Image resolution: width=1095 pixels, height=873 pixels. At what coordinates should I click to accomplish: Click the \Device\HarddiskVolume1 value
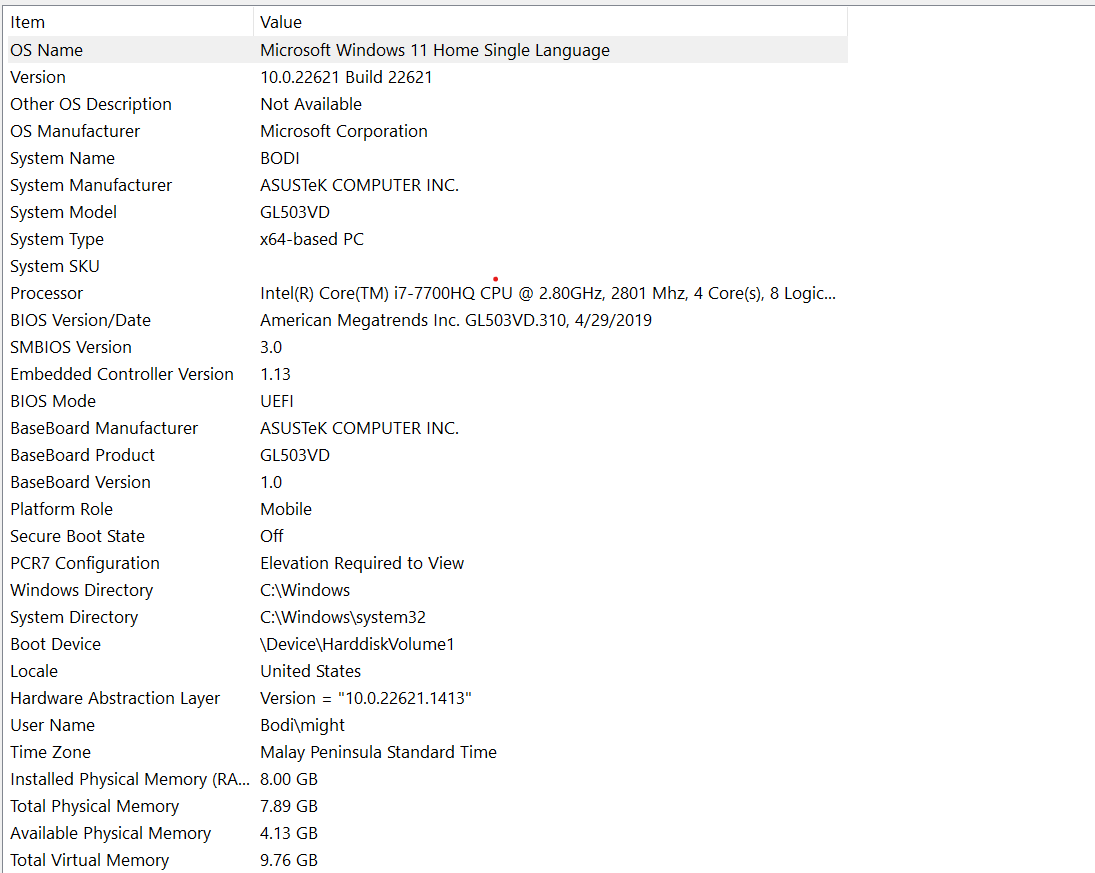357,645
